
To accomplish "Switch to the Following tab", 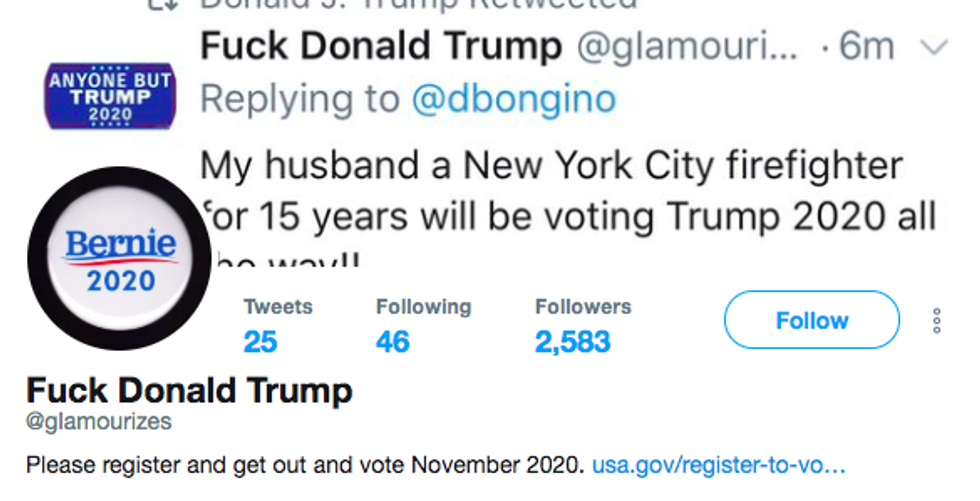I will (x=423, y=325).
